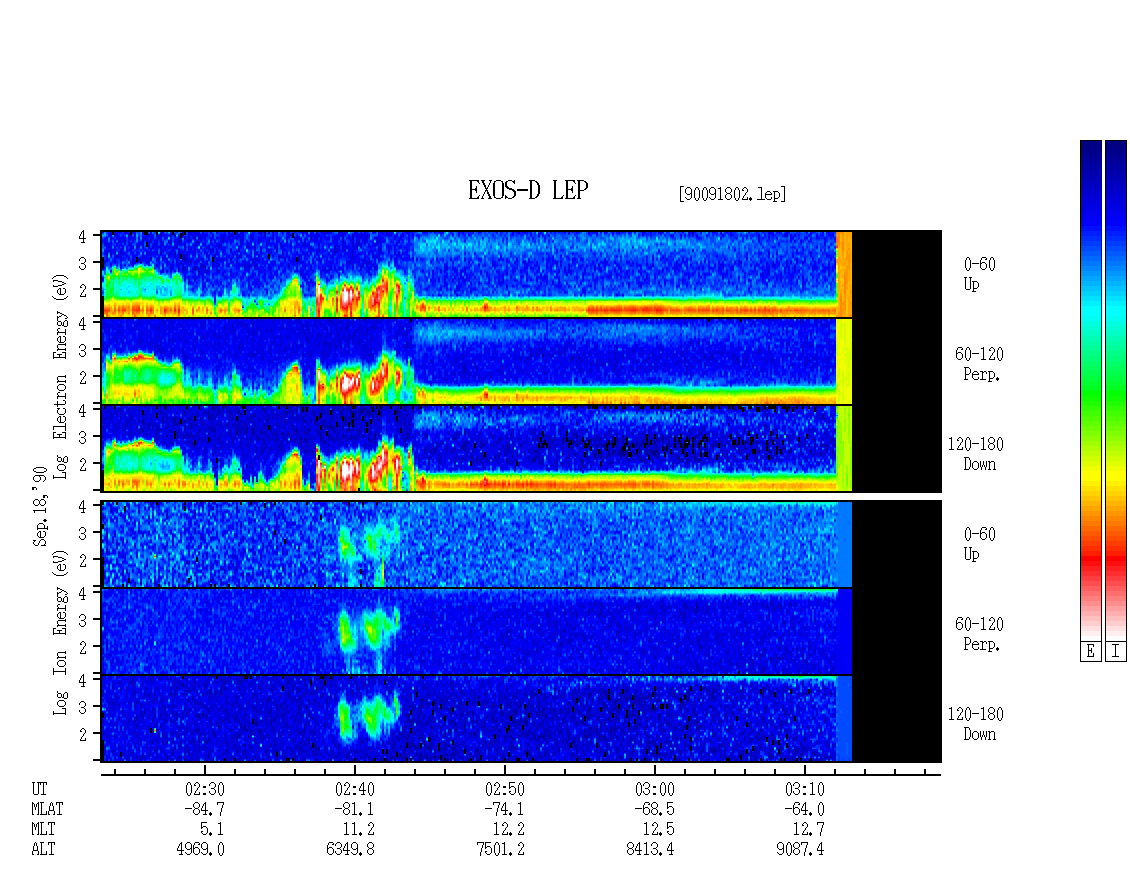1130x875 pixels.
Task: Click the ALT row label
Action: coord(43,850)
